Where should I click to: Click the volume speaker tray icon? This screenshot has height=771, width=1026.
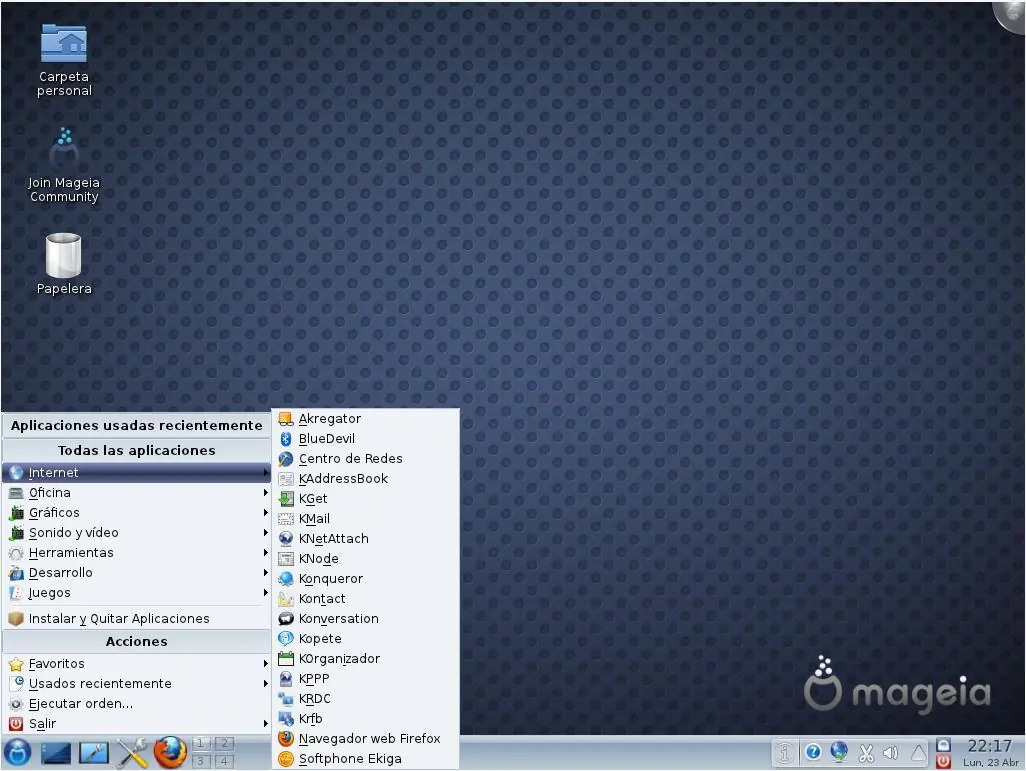click(x=891, y=753)
